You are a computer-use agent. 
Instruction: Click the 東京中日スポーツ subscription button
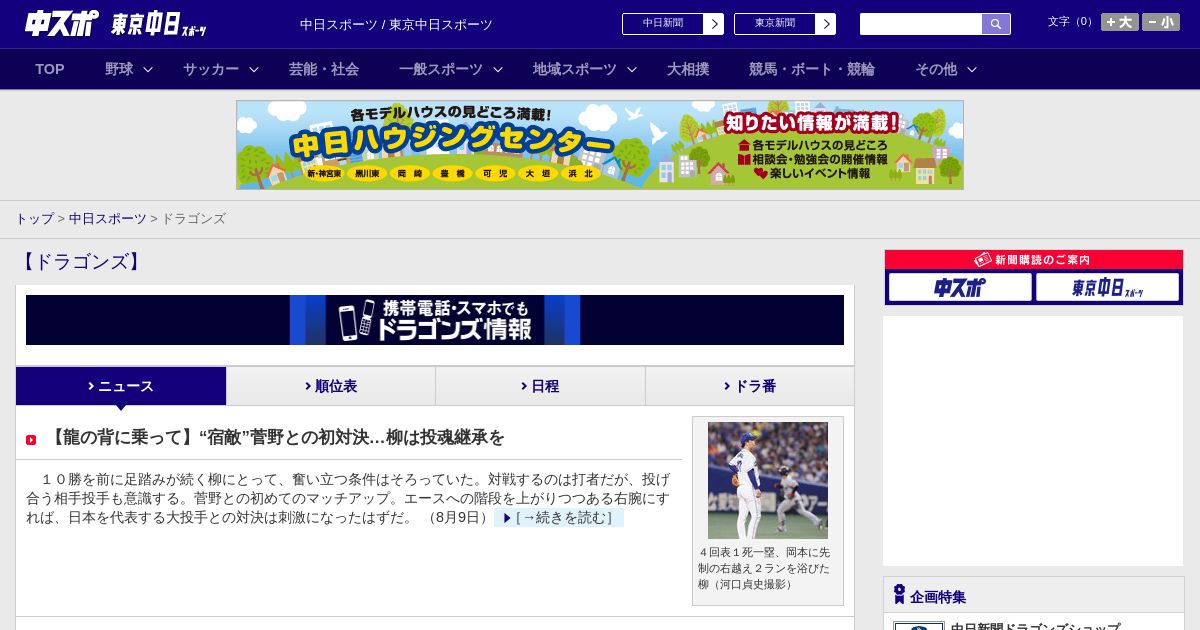(1108, 287)
